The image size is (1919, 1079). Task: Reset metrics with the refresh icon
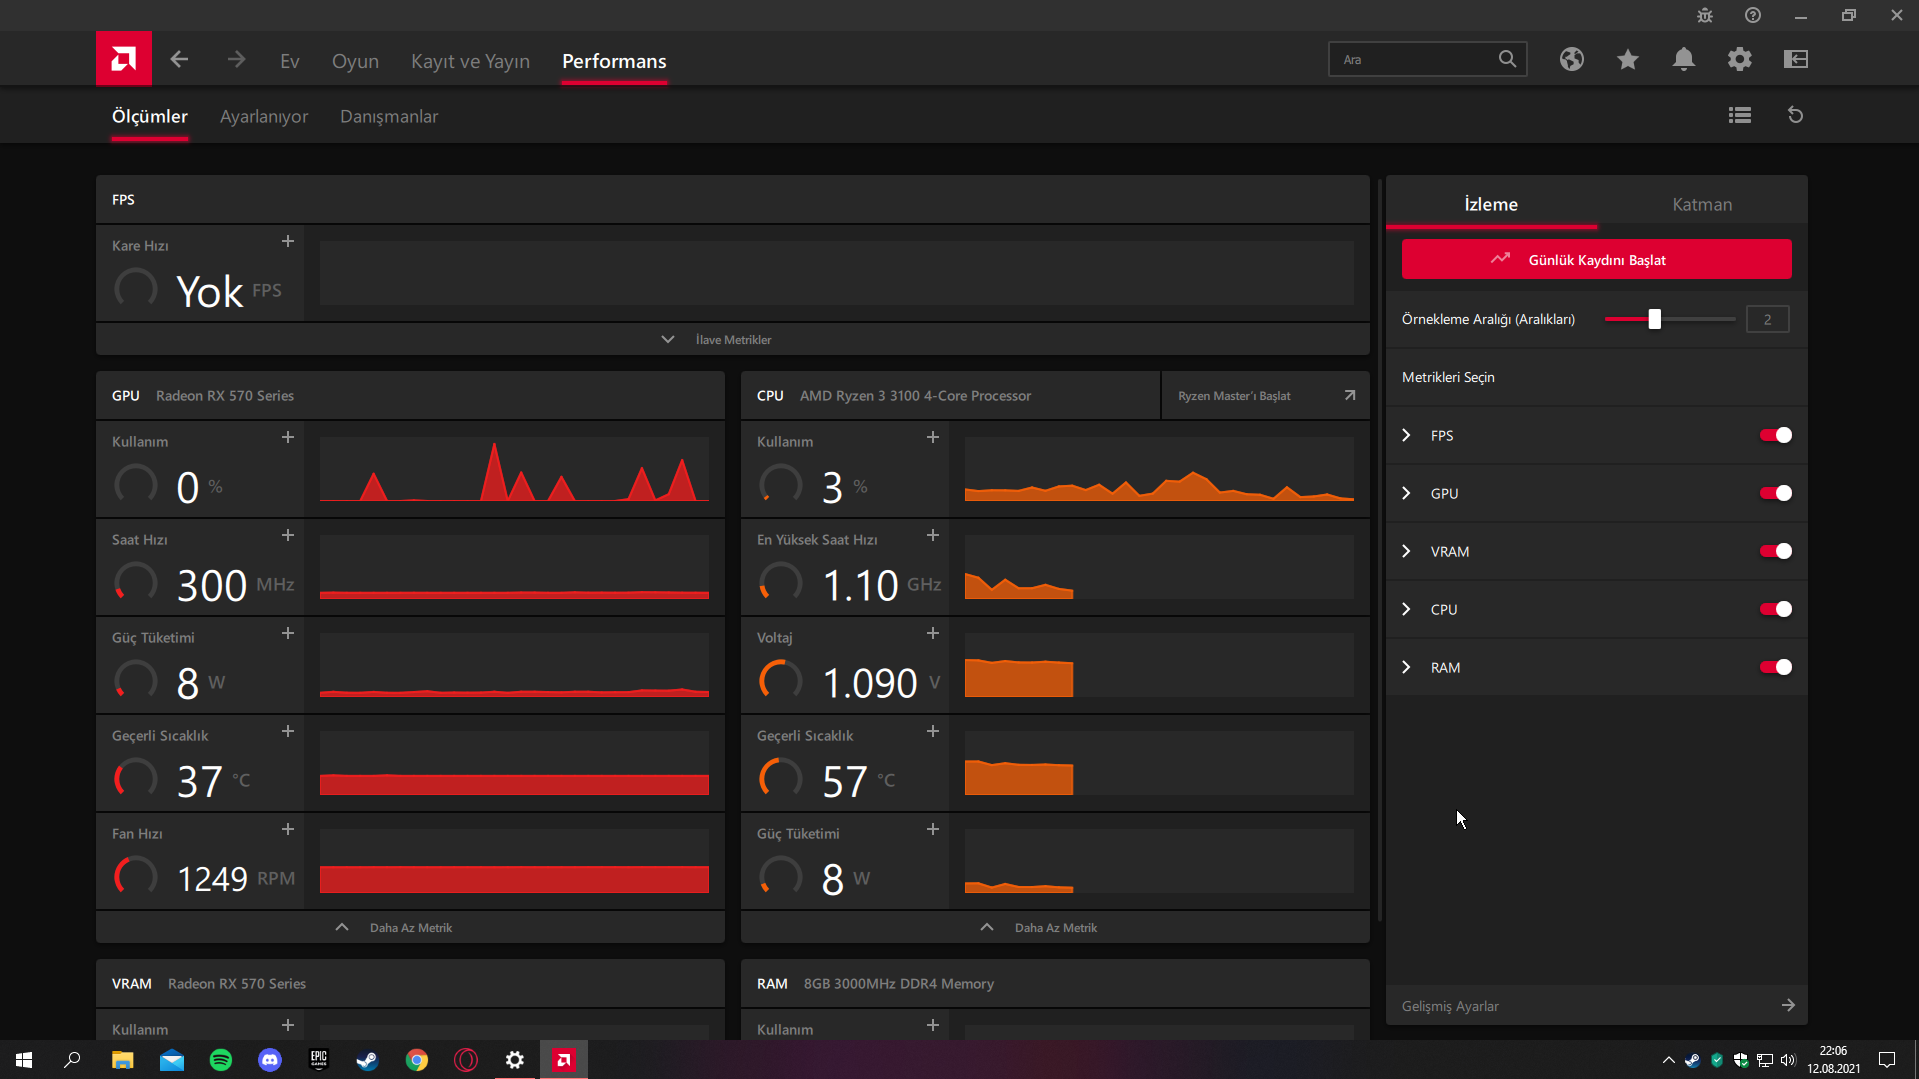pyautogui.click(x=1796, y=115)
